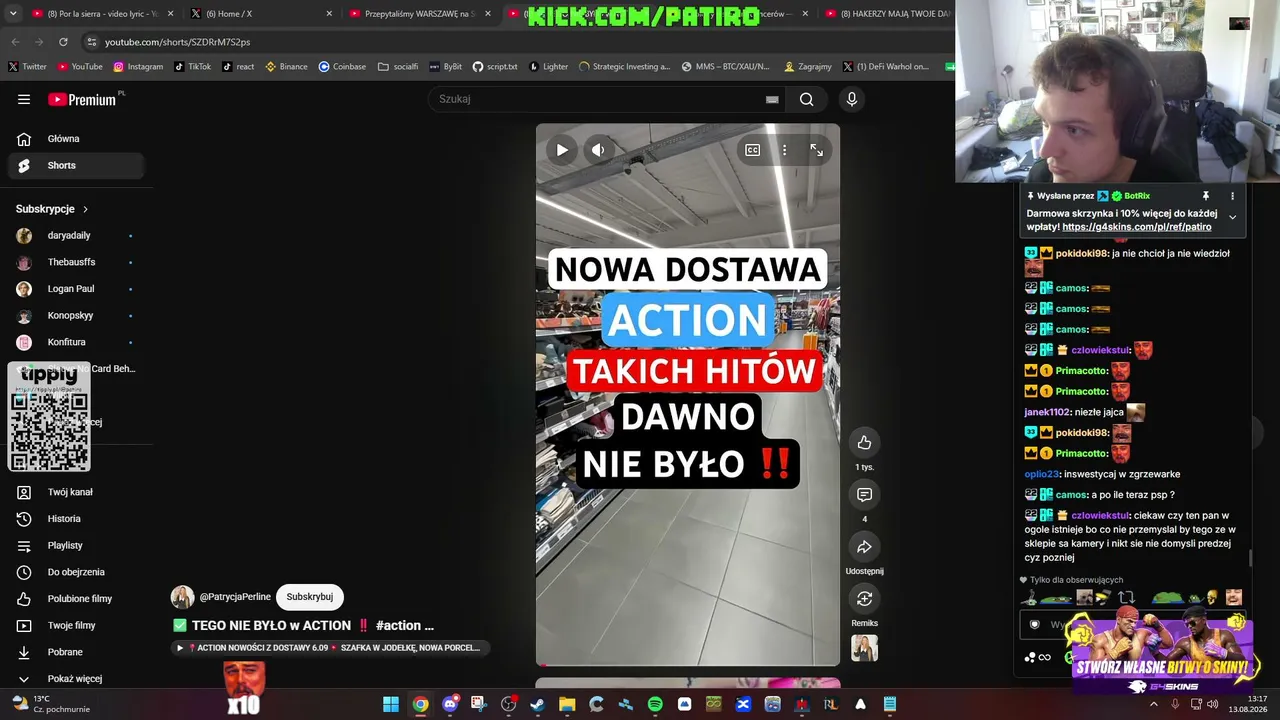This screenshot has height=720, width=1280.
Task: Open the g4skins.com link in pinned message
Action: pyautogui.click(x=1137, y=227)
